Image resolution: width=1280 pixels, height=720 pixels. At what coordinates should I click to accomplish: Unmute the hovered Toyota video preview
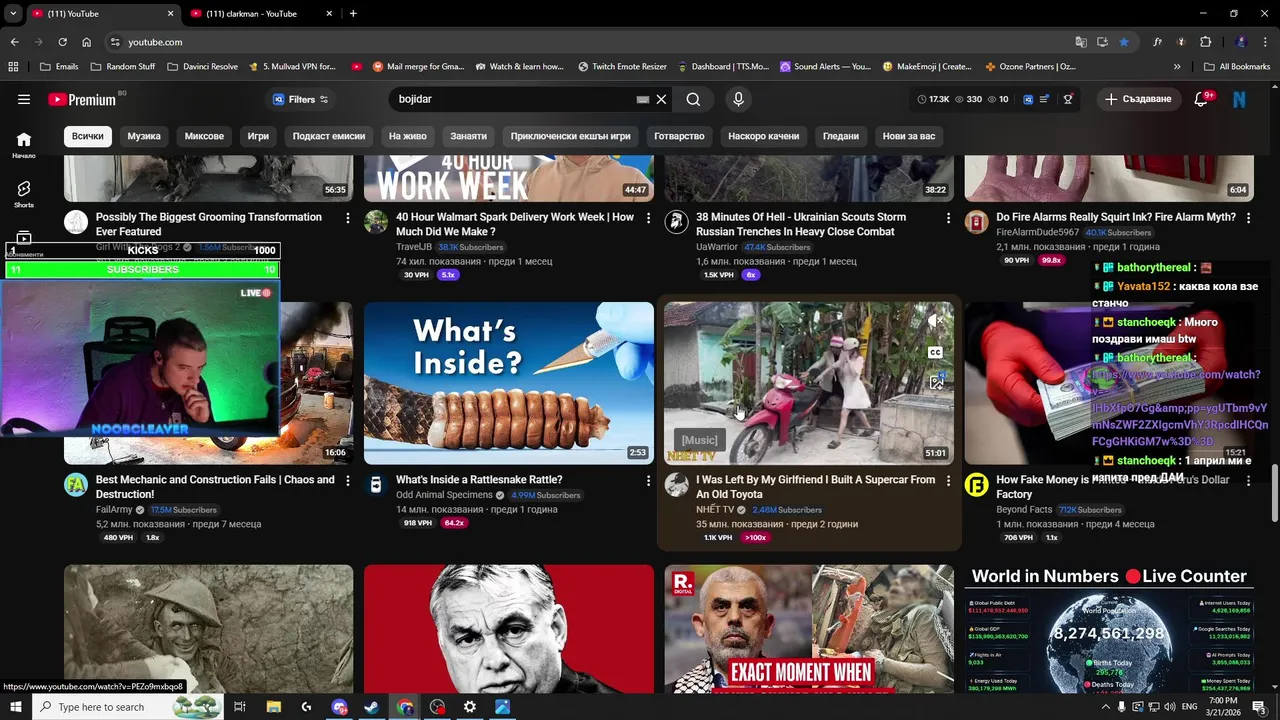[935, 321]
